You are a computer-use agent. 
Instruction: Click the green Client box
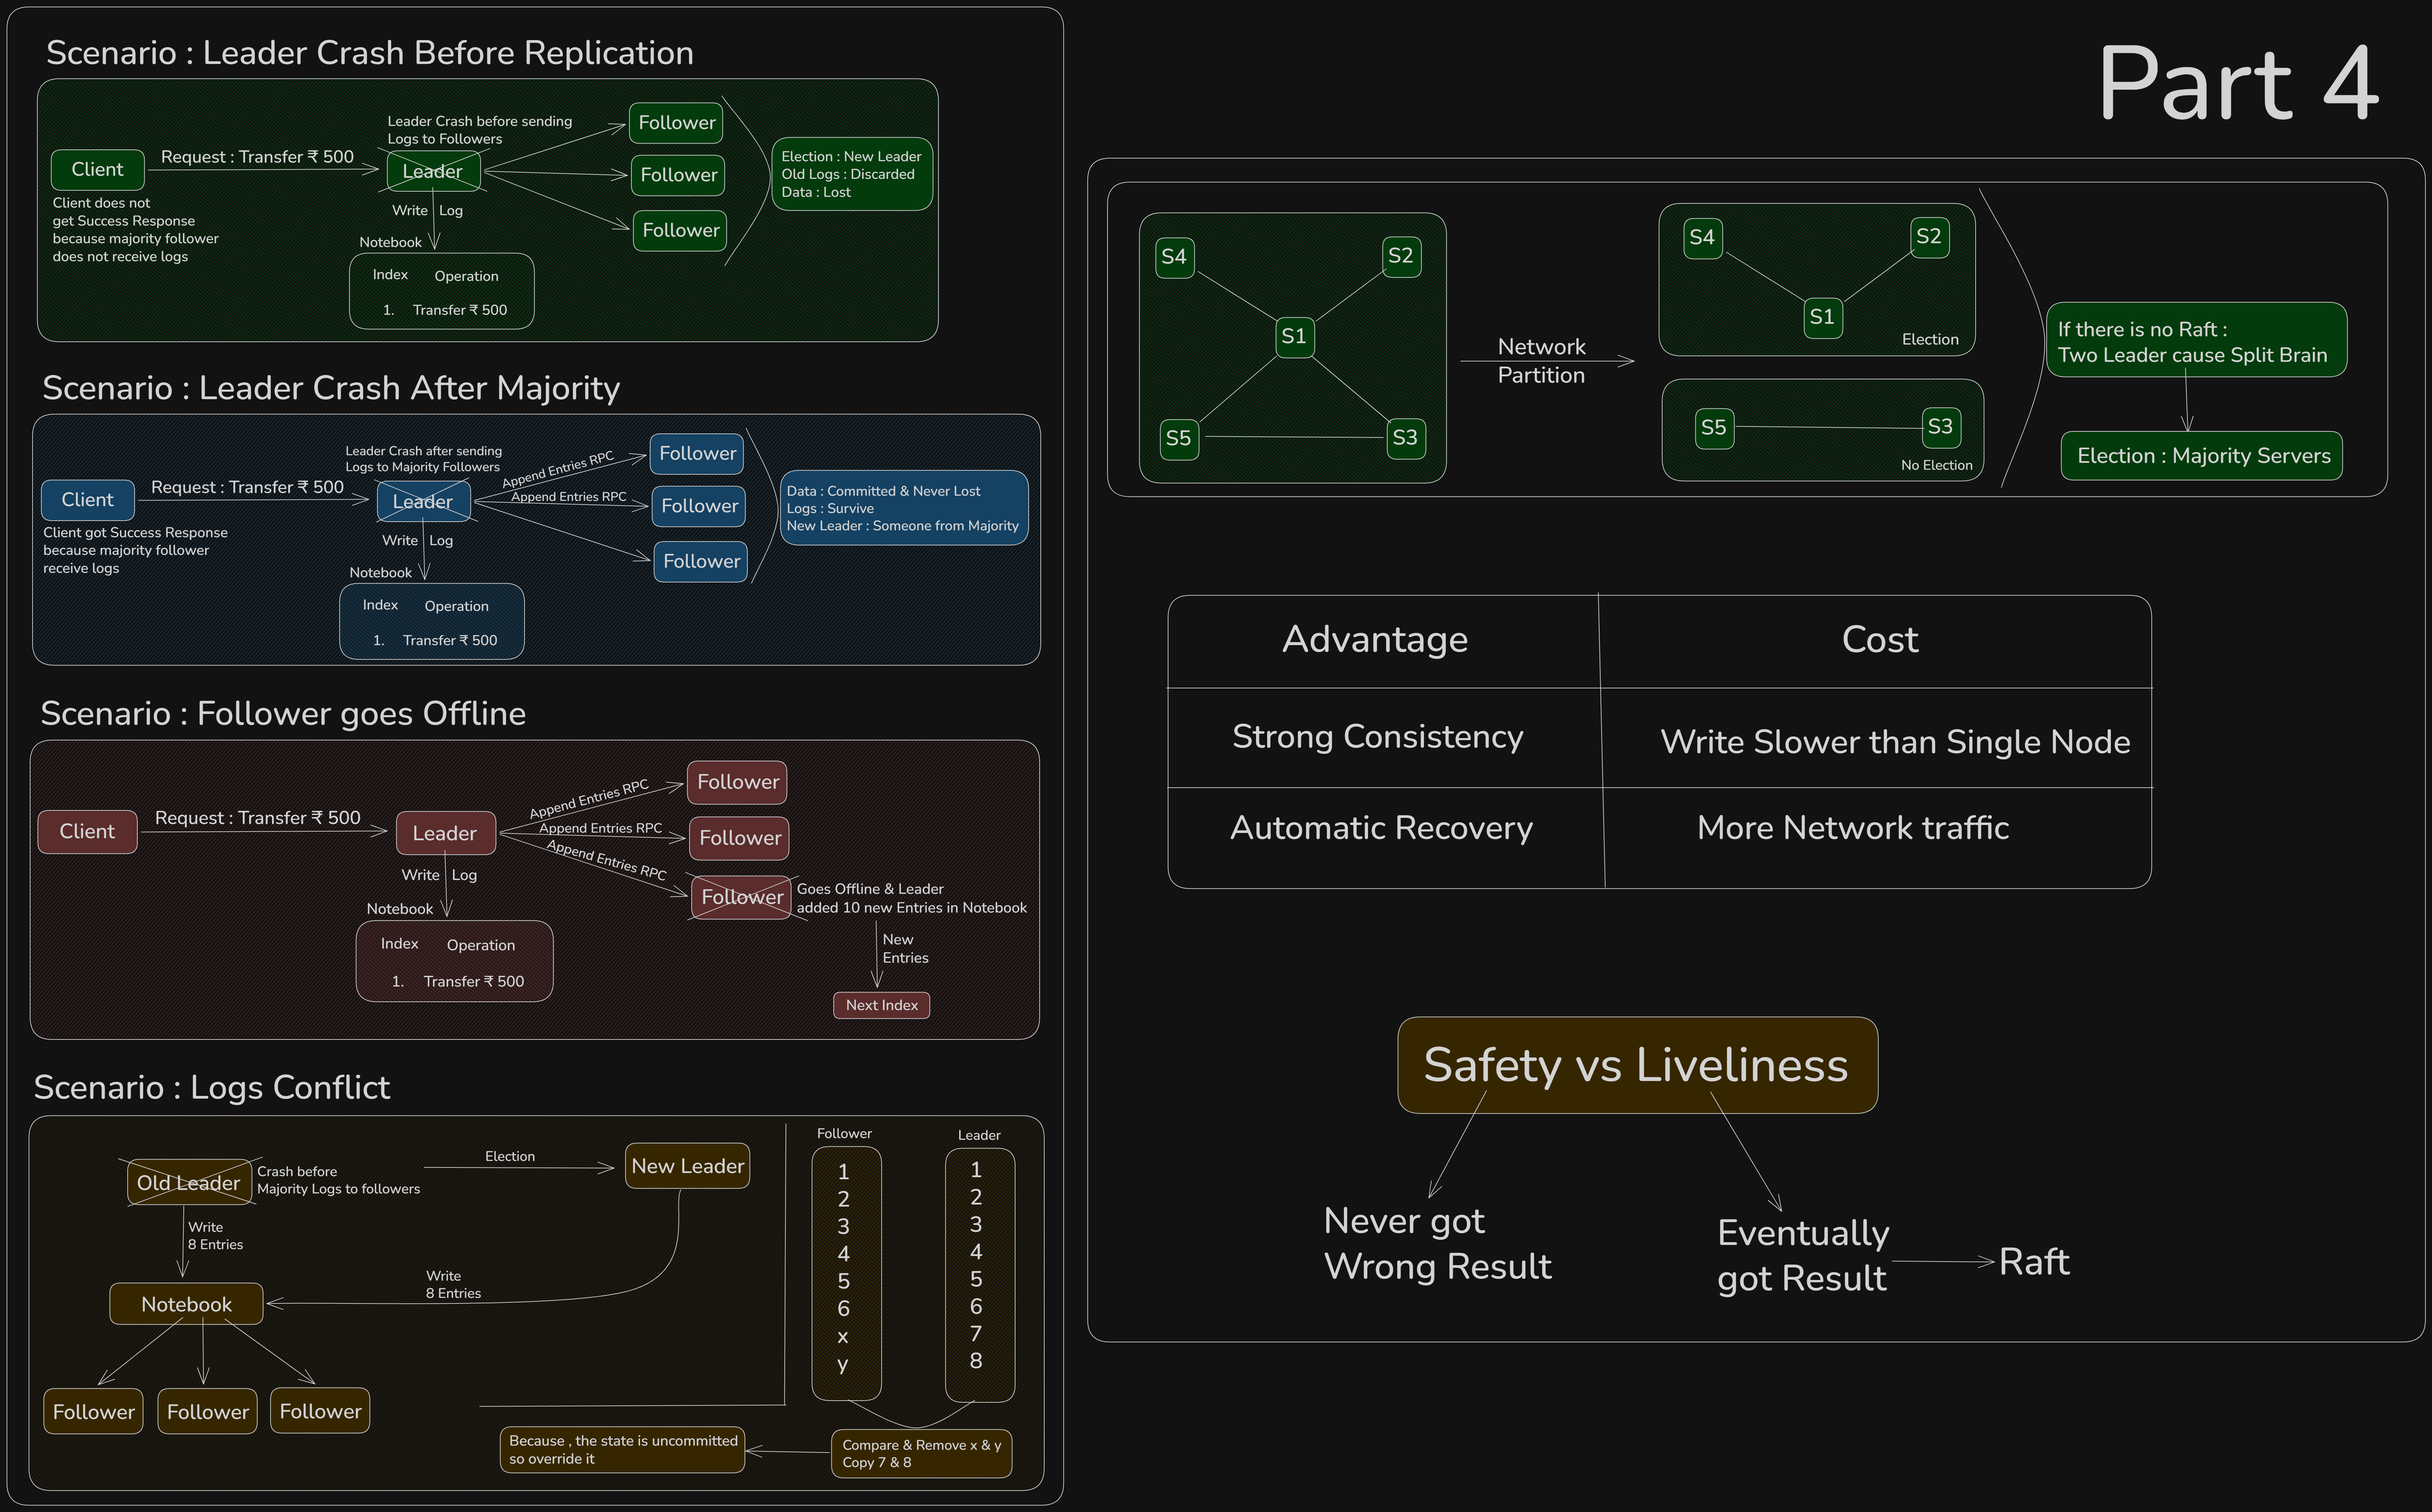pyautogui.click(x=98, y=170)
